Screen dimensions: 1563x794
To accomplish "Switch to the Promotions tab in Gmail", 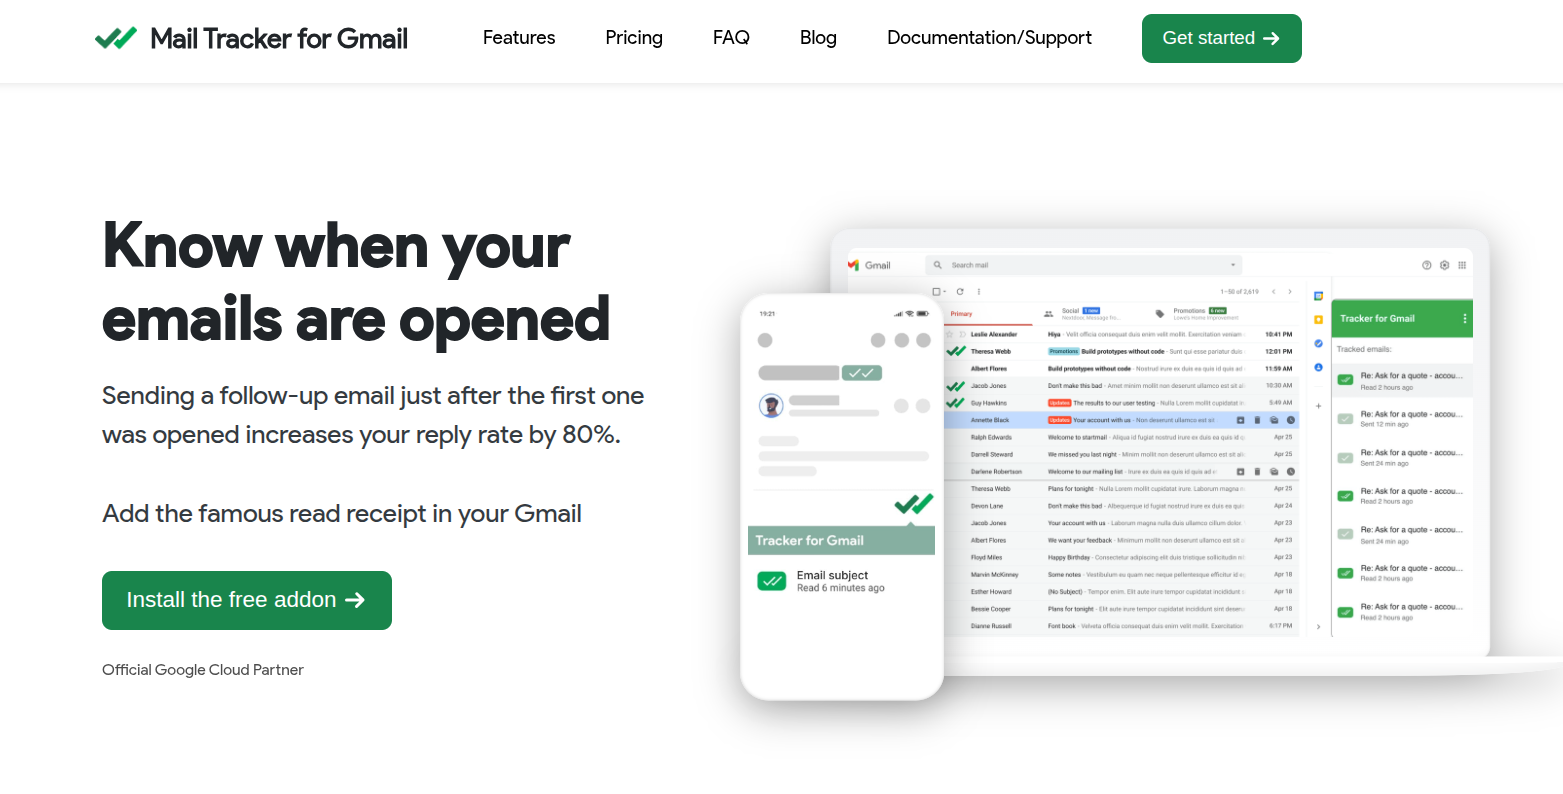I will pos(1188,312).
